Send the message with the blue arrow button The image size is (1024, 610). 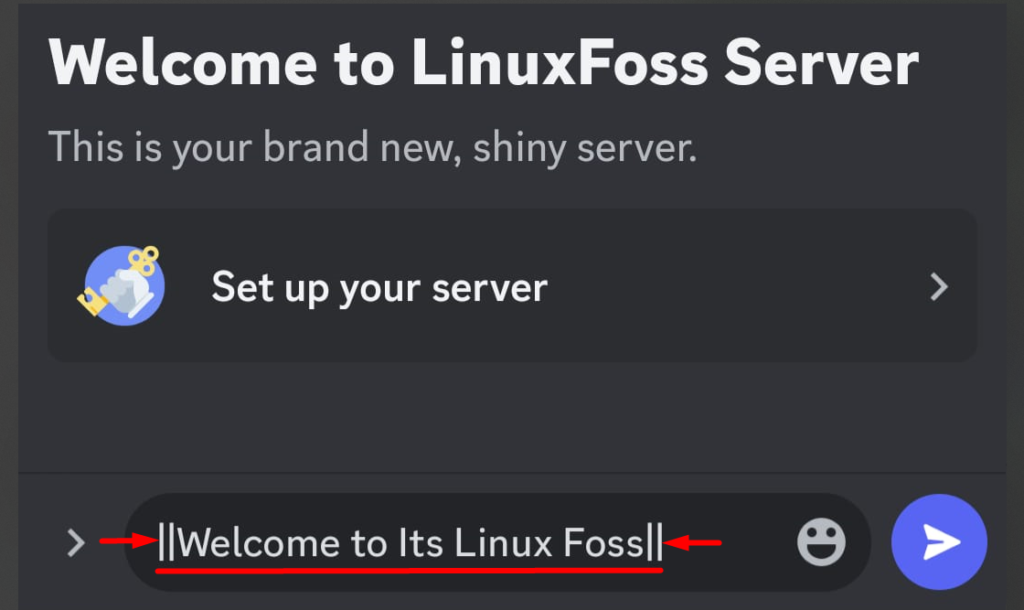[x=939, y=542]
